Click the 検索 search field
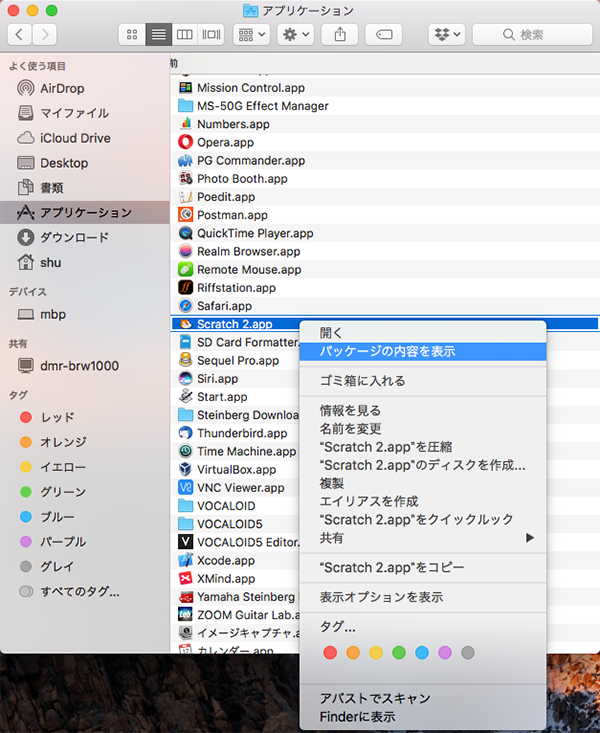Viewport: 600px width, 733px height. [x=532, y=35]
